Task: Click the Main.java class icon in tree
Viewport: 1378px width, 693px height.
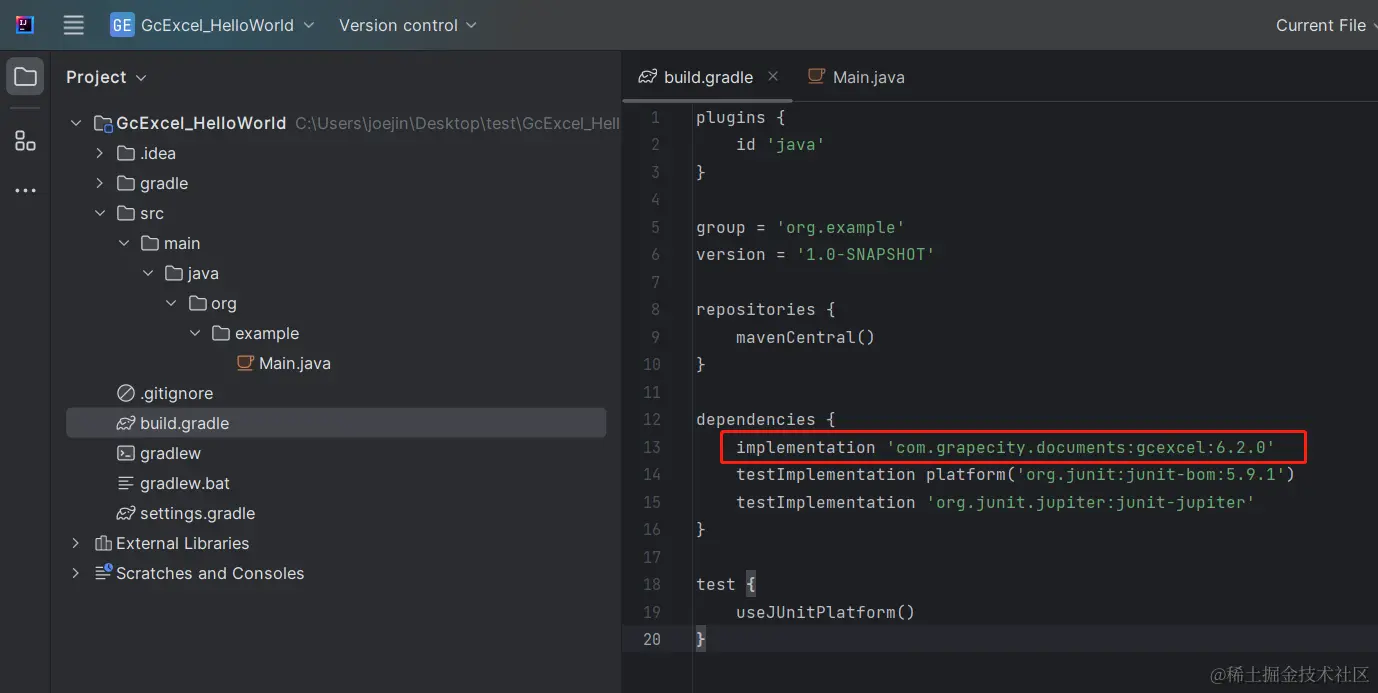Action: pyautogui.click(x=245, y=363)
